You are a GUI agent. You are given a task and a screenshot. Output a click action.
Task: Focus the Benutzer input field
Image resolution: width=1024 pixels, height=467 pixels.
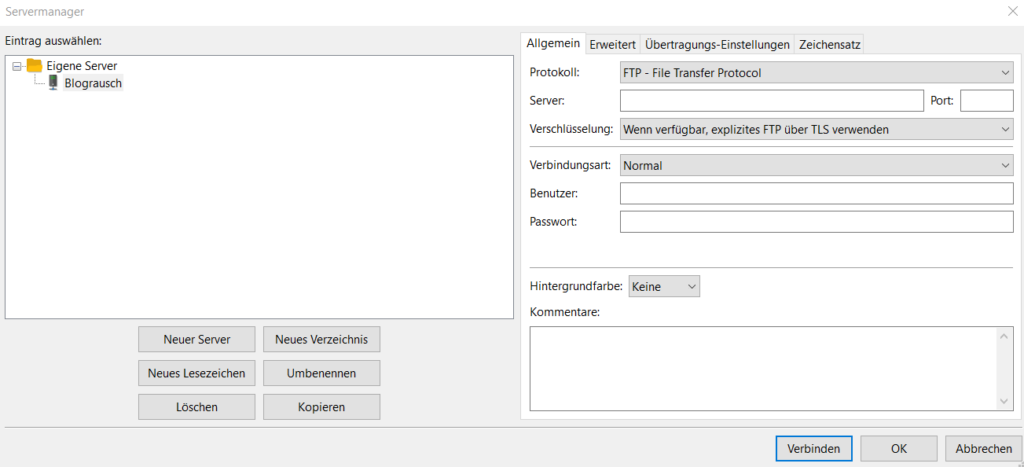point(816,193)
